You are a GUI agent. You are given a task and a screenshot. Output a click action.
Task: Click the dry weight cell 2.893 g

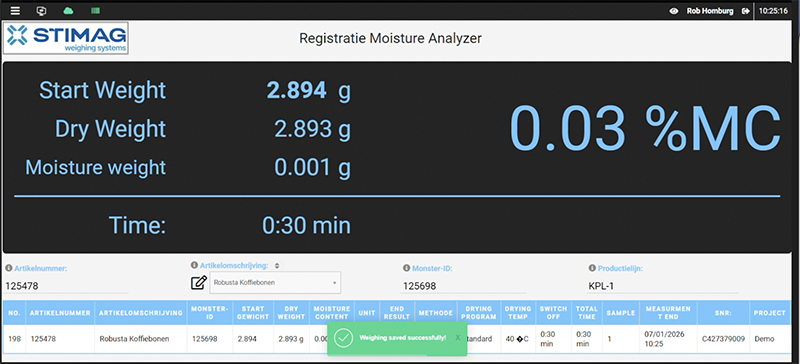click(x=291, y=338)
